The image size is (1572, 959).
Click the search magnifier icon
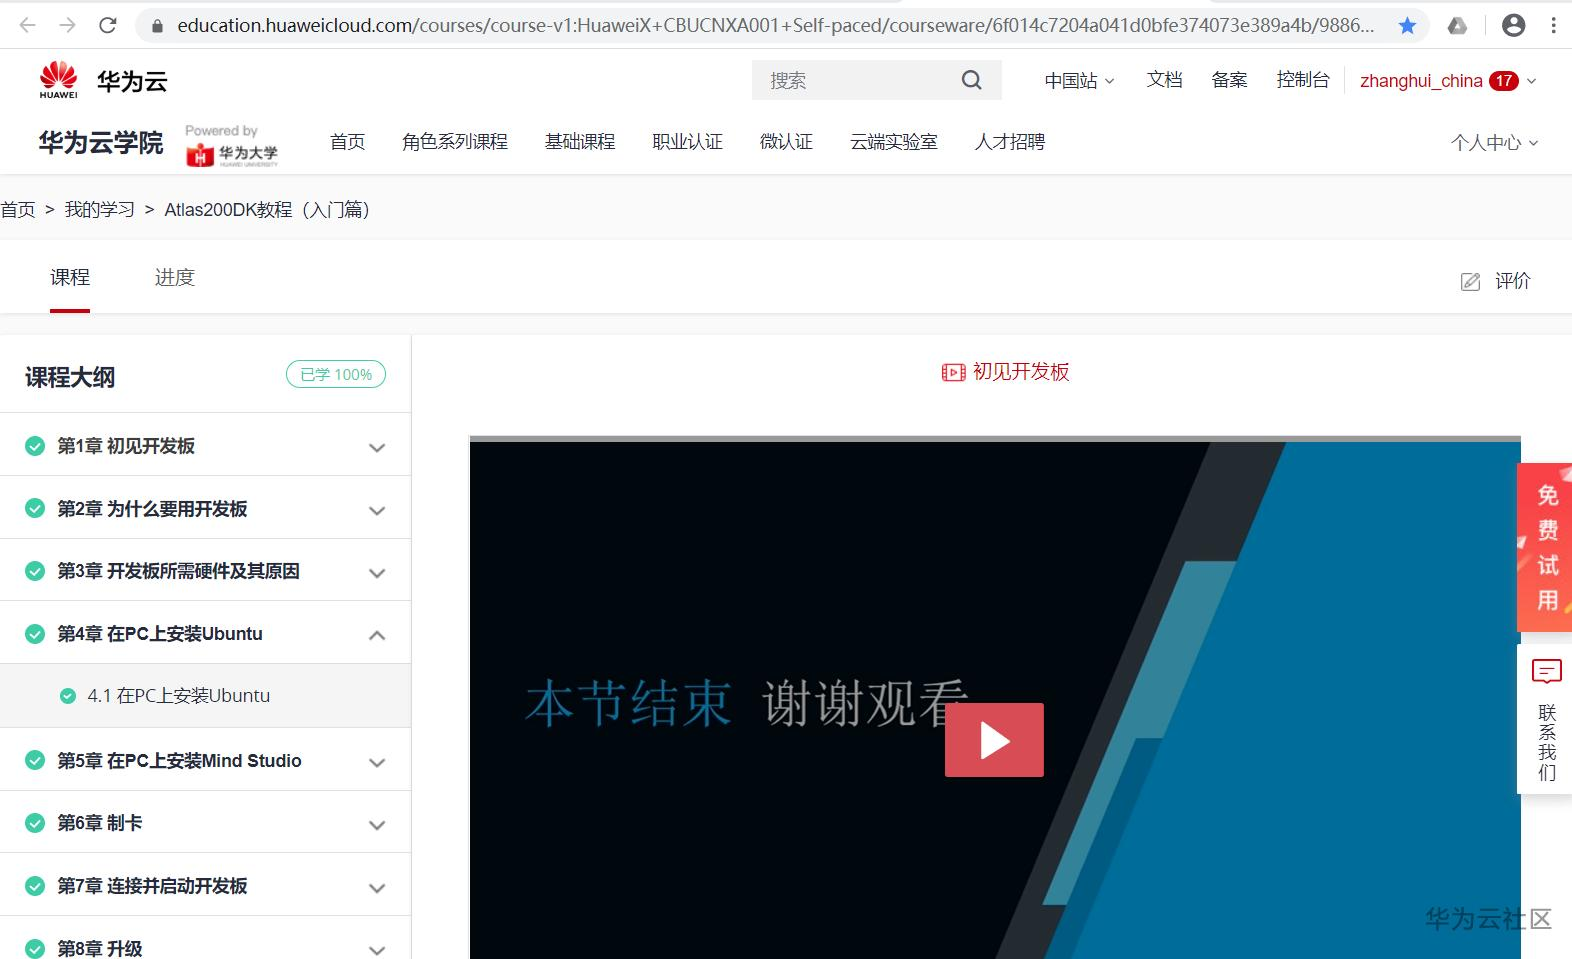coord(972,80)
